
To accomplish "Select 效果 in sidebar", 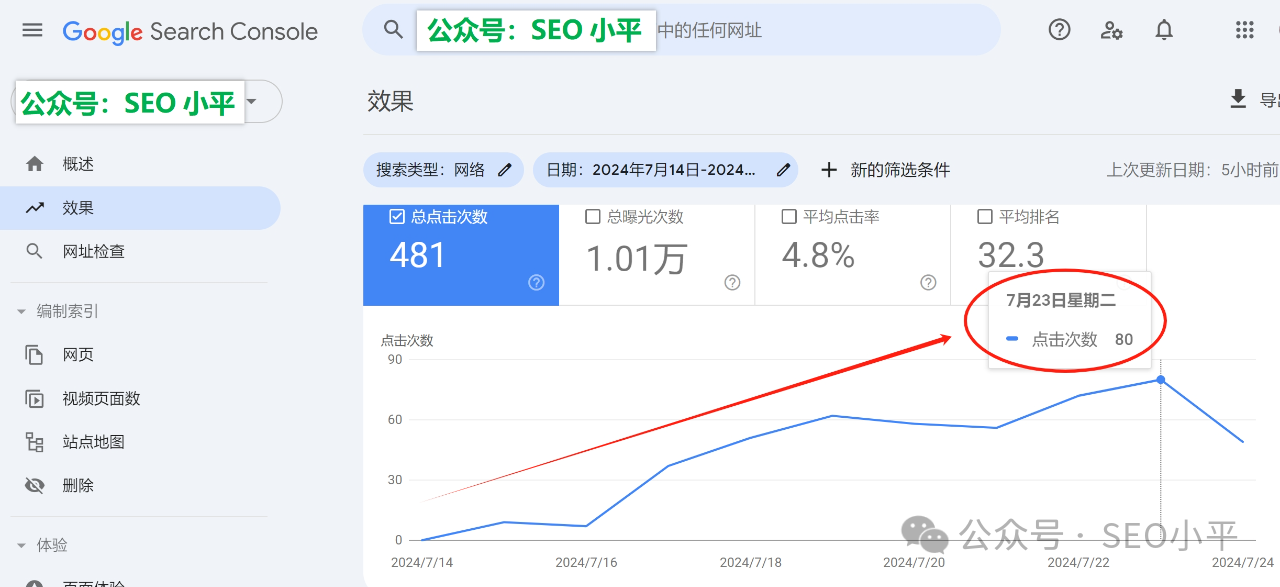I will [140, 208].
